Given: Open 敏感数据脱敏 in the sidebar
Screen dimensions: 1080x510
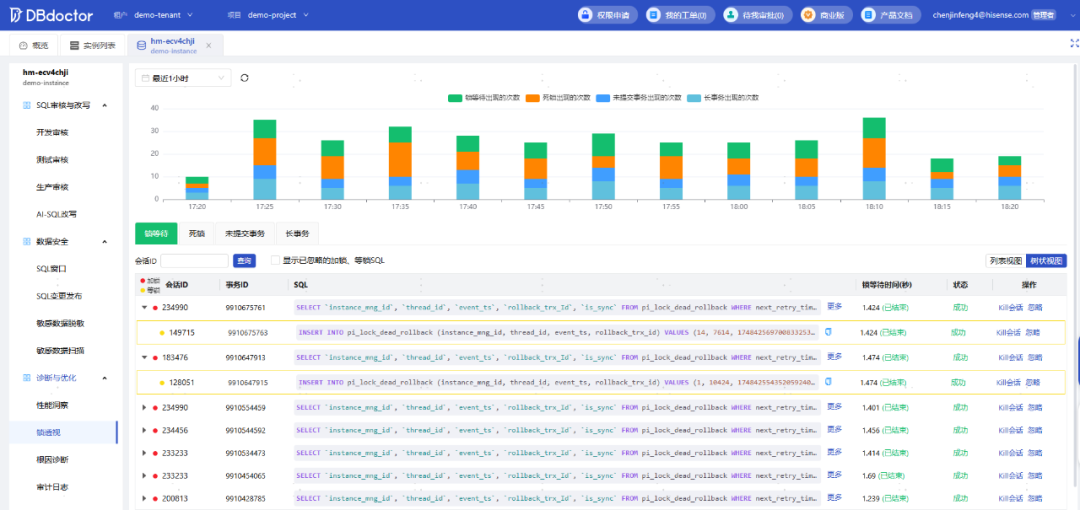Looking at the screenshot, I should (60, 323).
